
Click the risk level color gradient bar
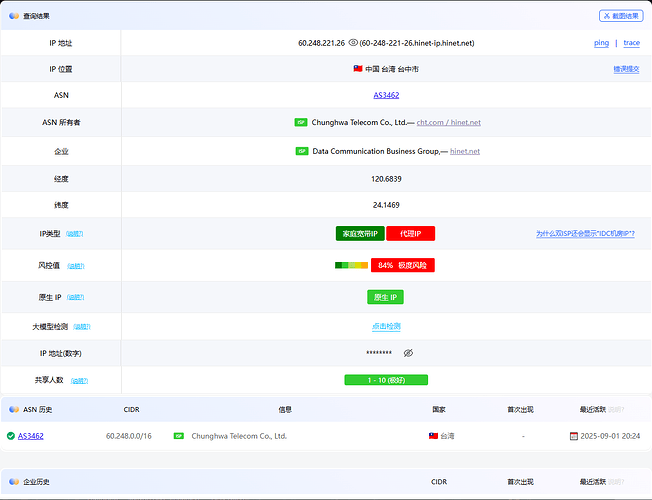click(351, 265)
